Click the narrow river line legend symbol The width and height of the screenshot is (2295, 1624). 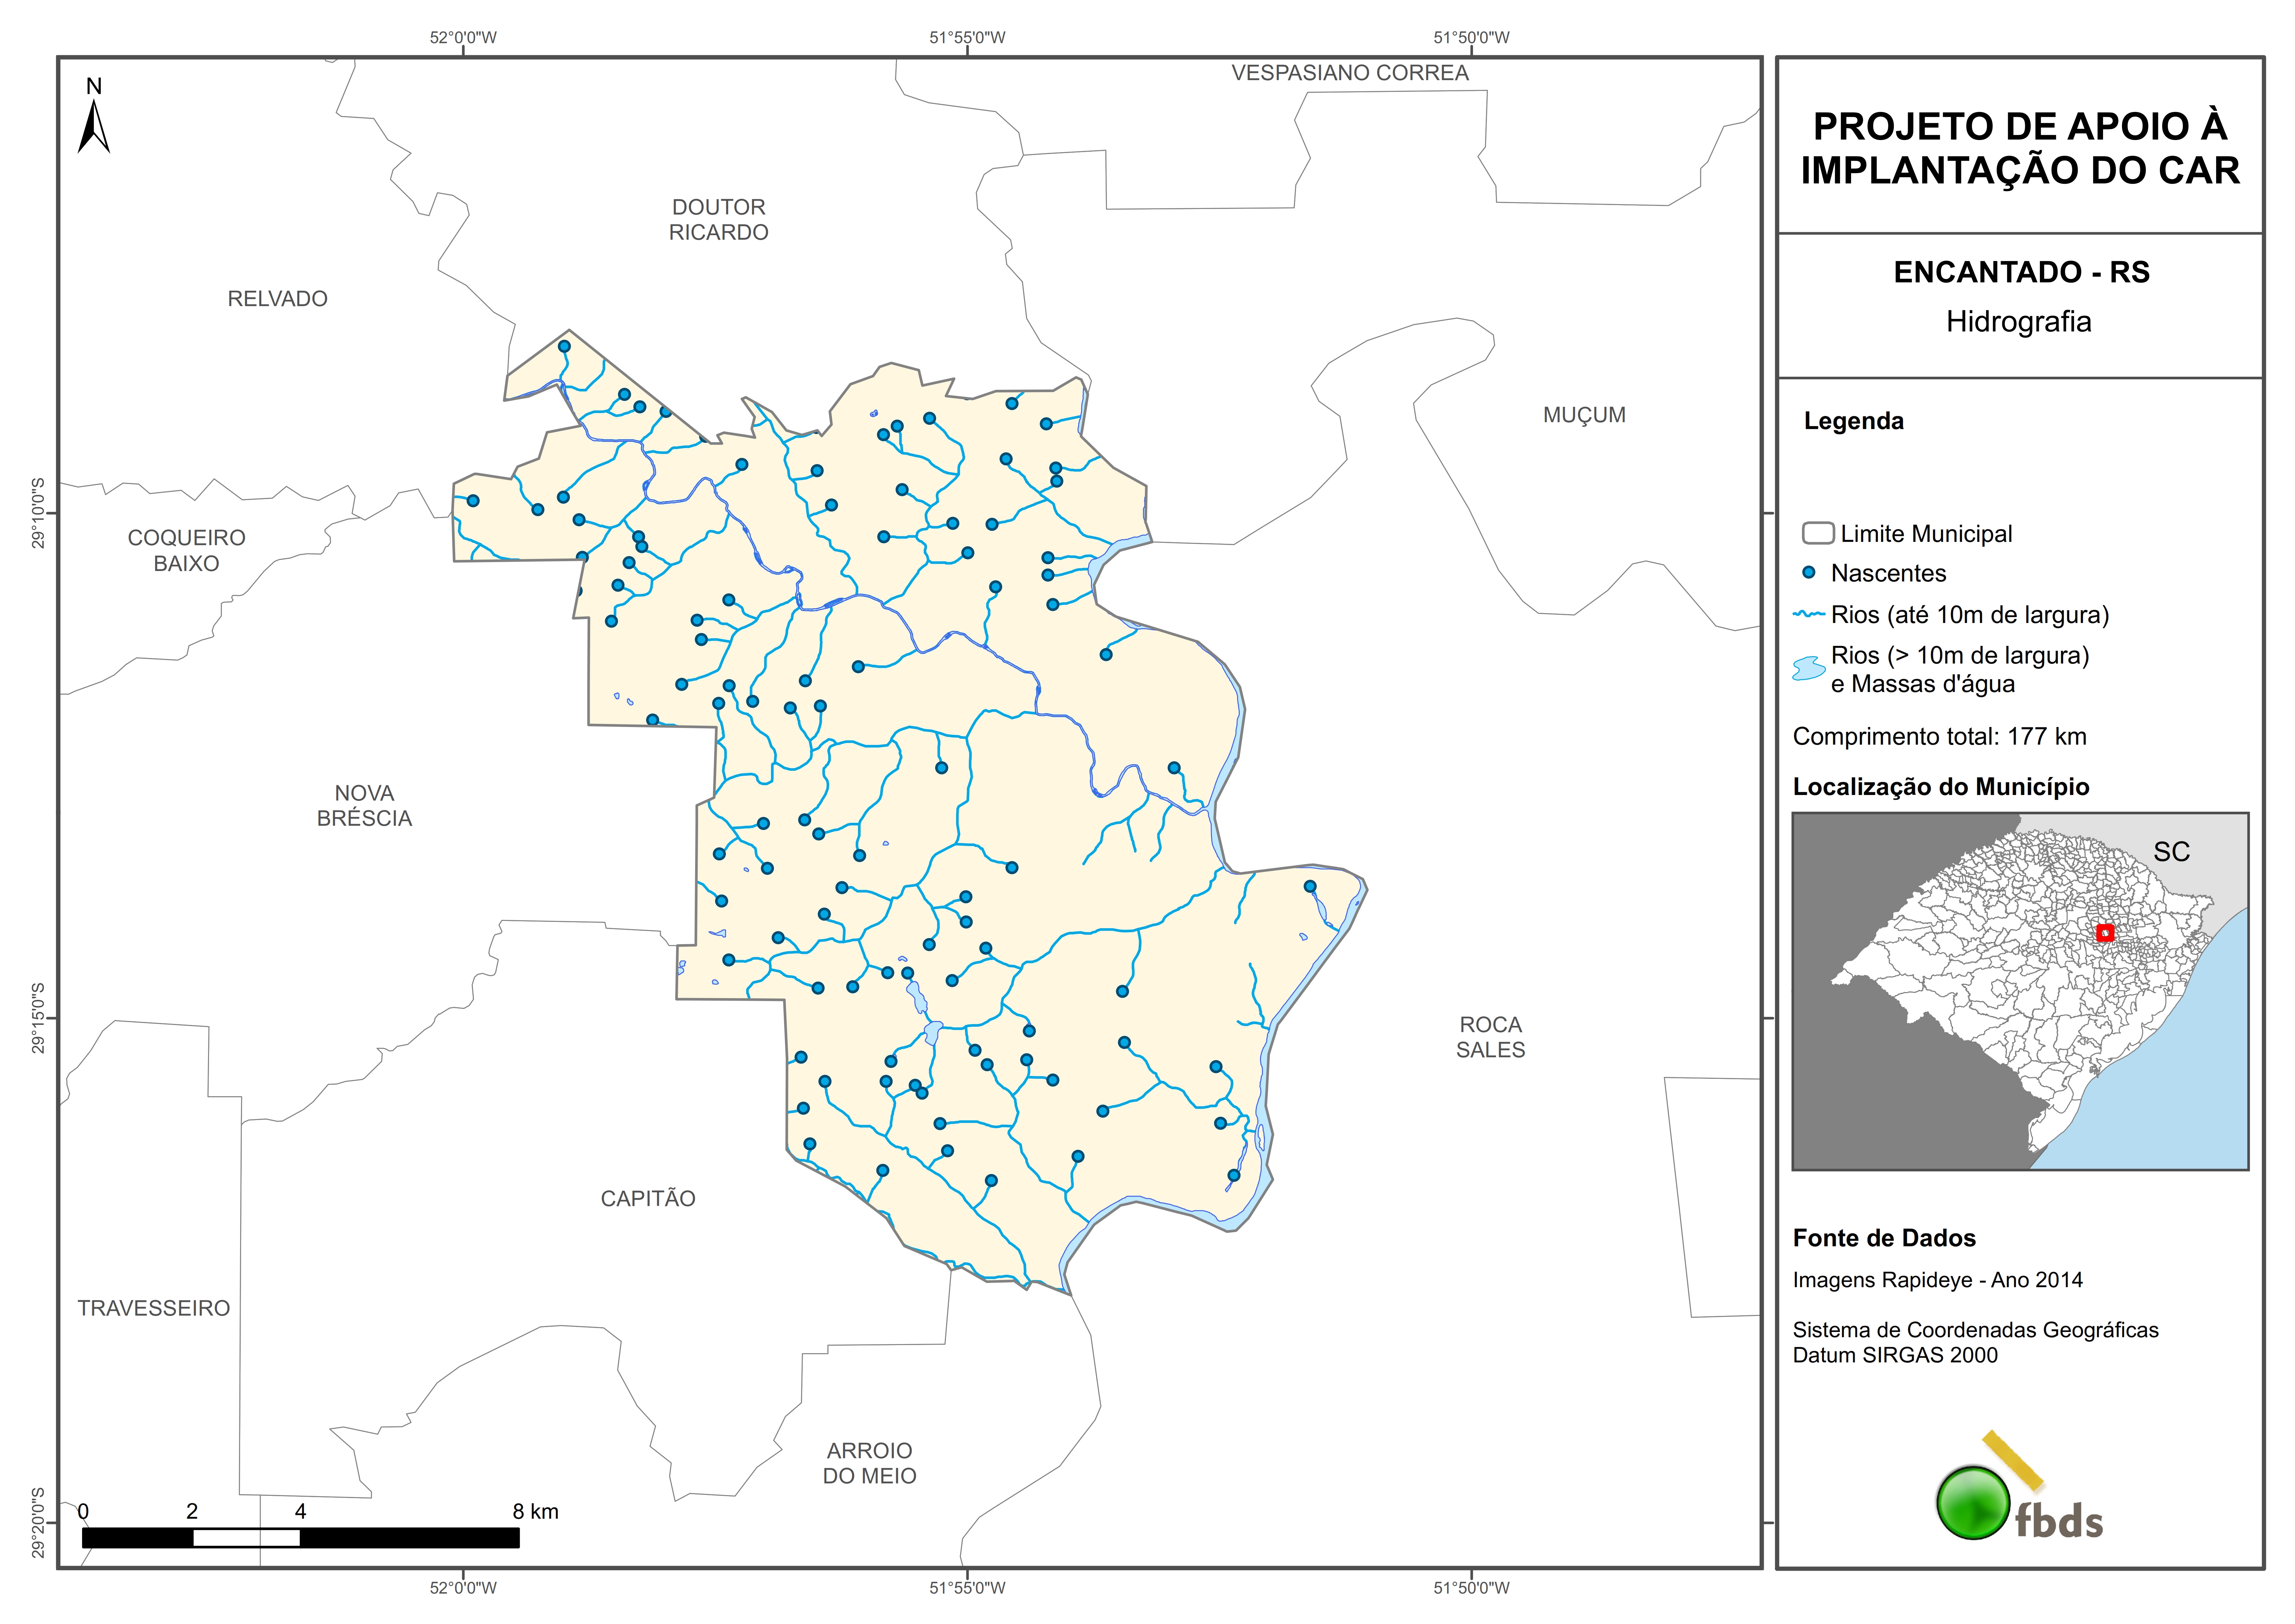[1809, 614]
